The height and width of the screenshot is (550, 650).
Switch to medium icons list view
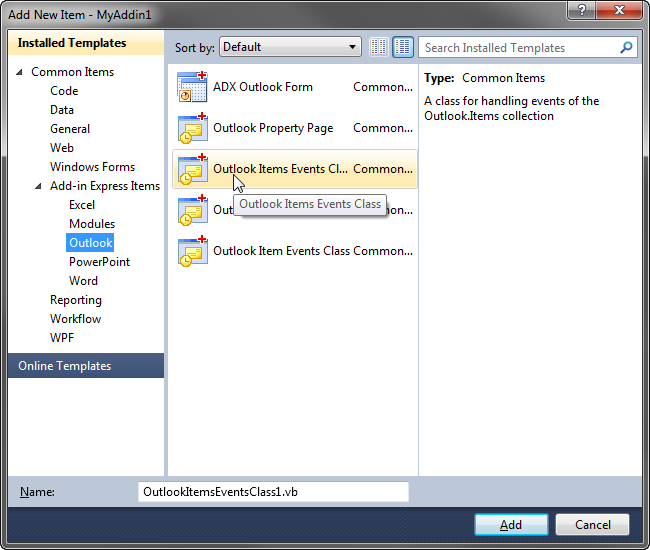pos(403,47)
